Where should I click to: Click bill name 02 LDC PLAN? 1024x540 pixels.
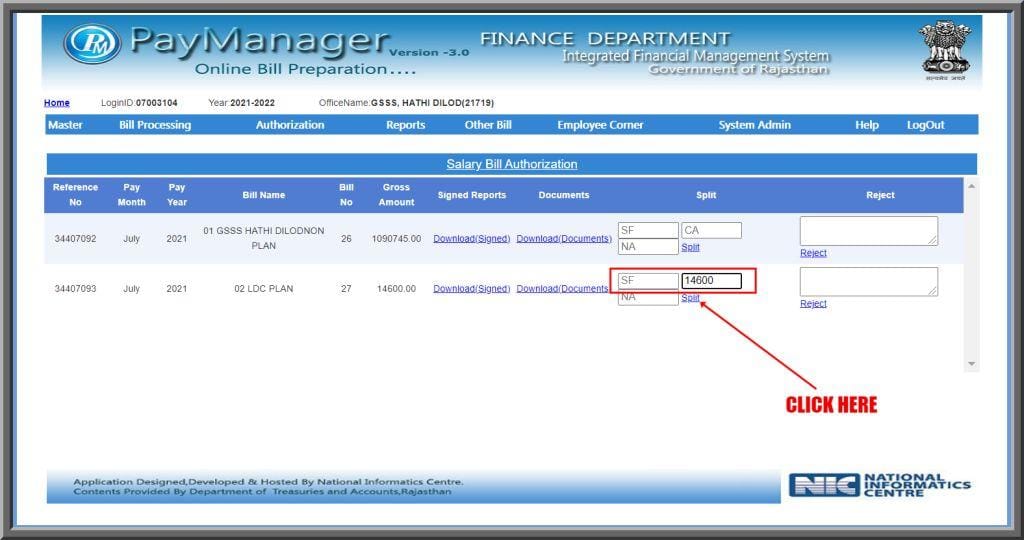point(264,289)
